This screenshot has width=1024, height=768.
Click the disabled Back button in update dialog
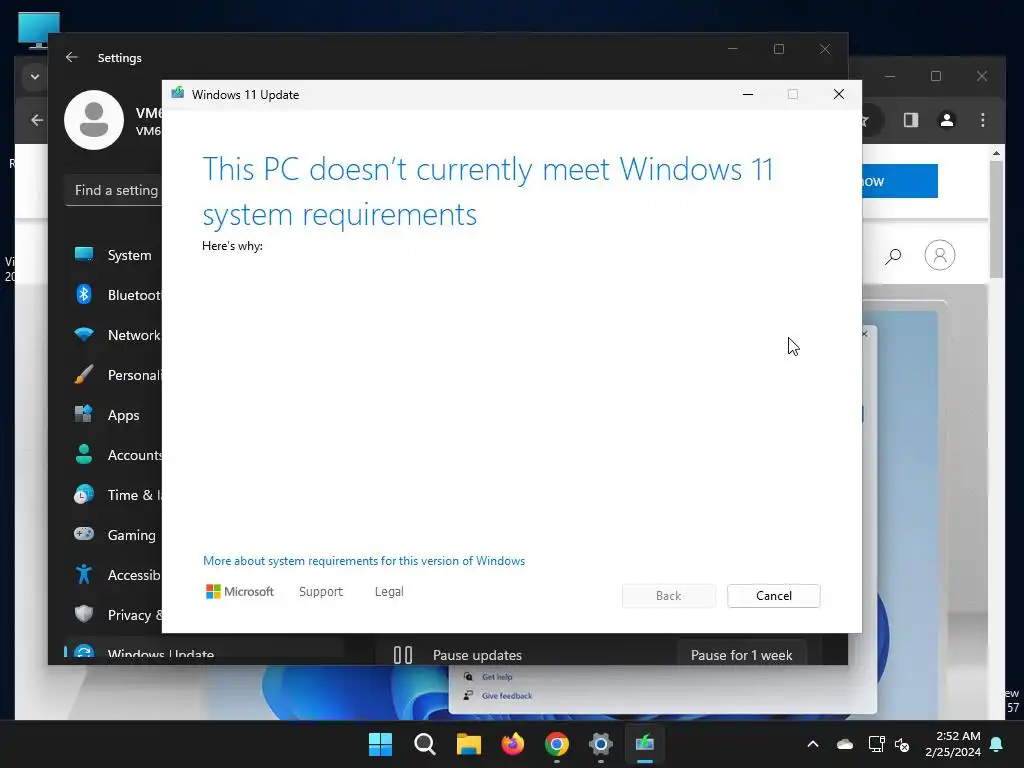click(668, 596)
